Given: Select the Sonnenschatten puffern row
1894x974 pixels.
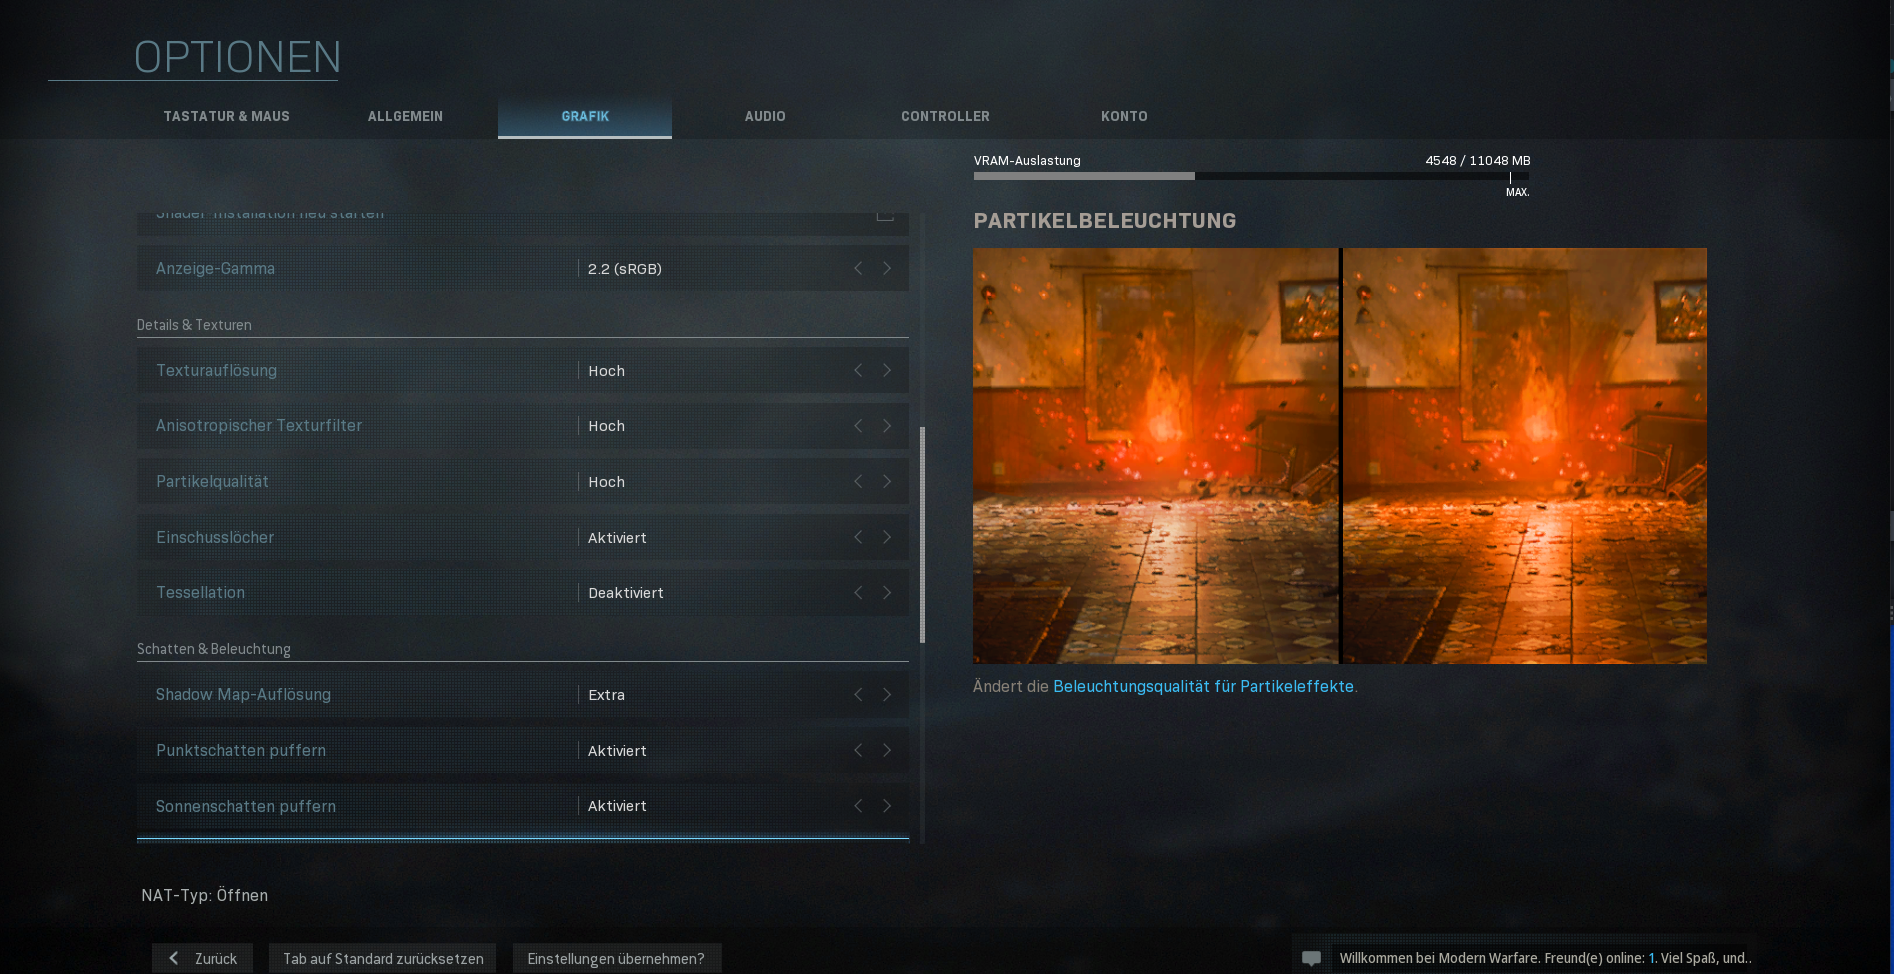Looking at the screenshot, I should 523,806.
